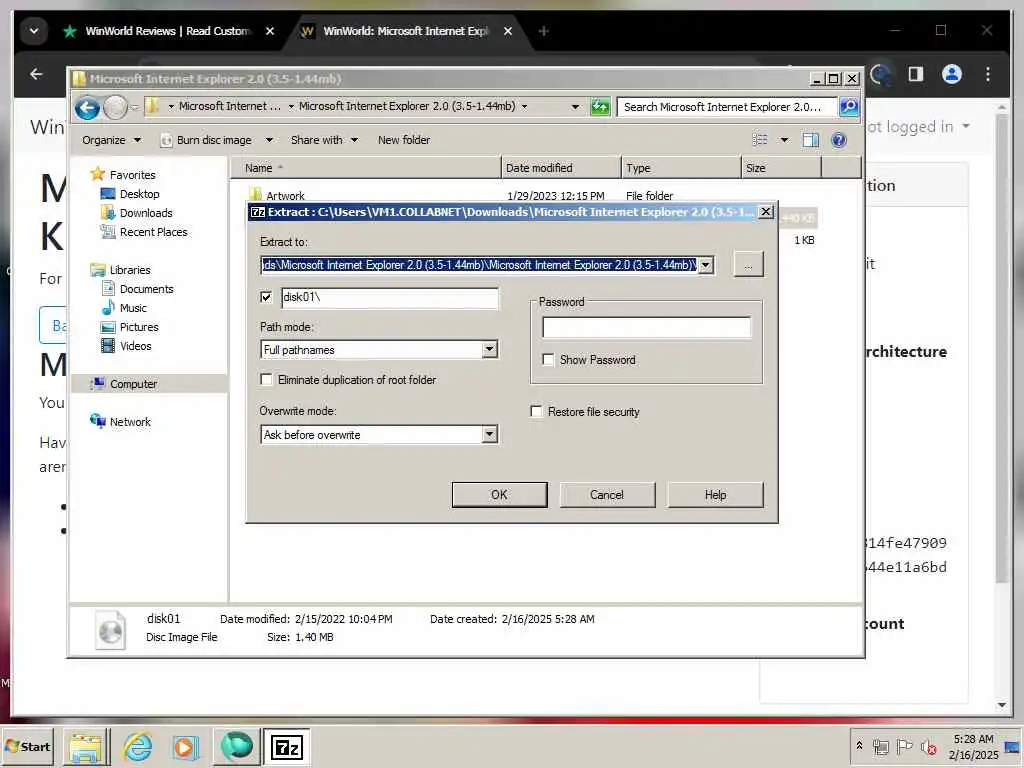The width and height of the screenshot is (1024, 768).
Task: Click the Password input field
Action: click(647, 327)
